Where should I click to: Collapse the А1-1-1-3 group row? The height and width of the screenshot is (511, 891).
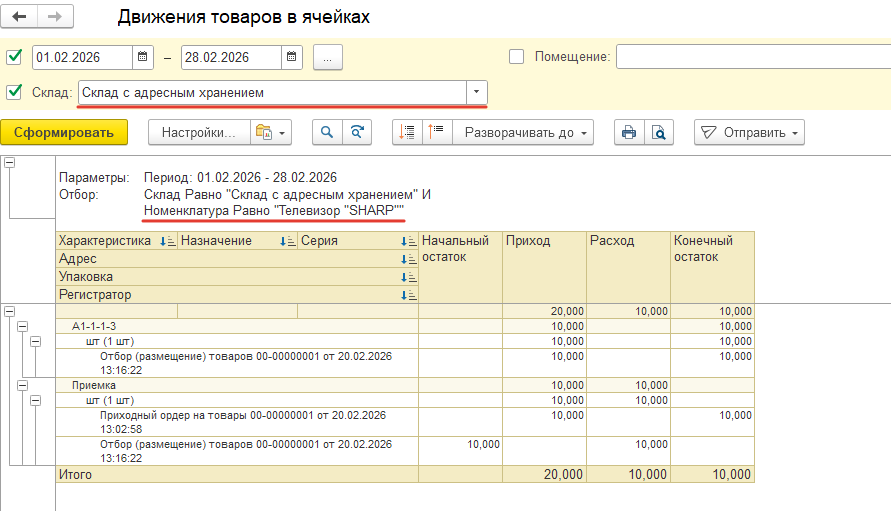click(20, 326)
